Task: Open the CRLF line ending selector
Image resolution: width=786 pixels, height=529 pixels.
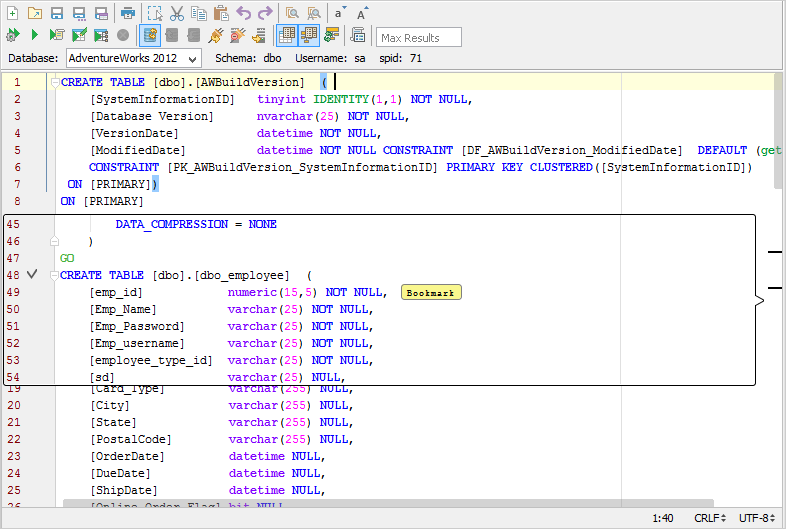Action: click(x=708, y=518)
